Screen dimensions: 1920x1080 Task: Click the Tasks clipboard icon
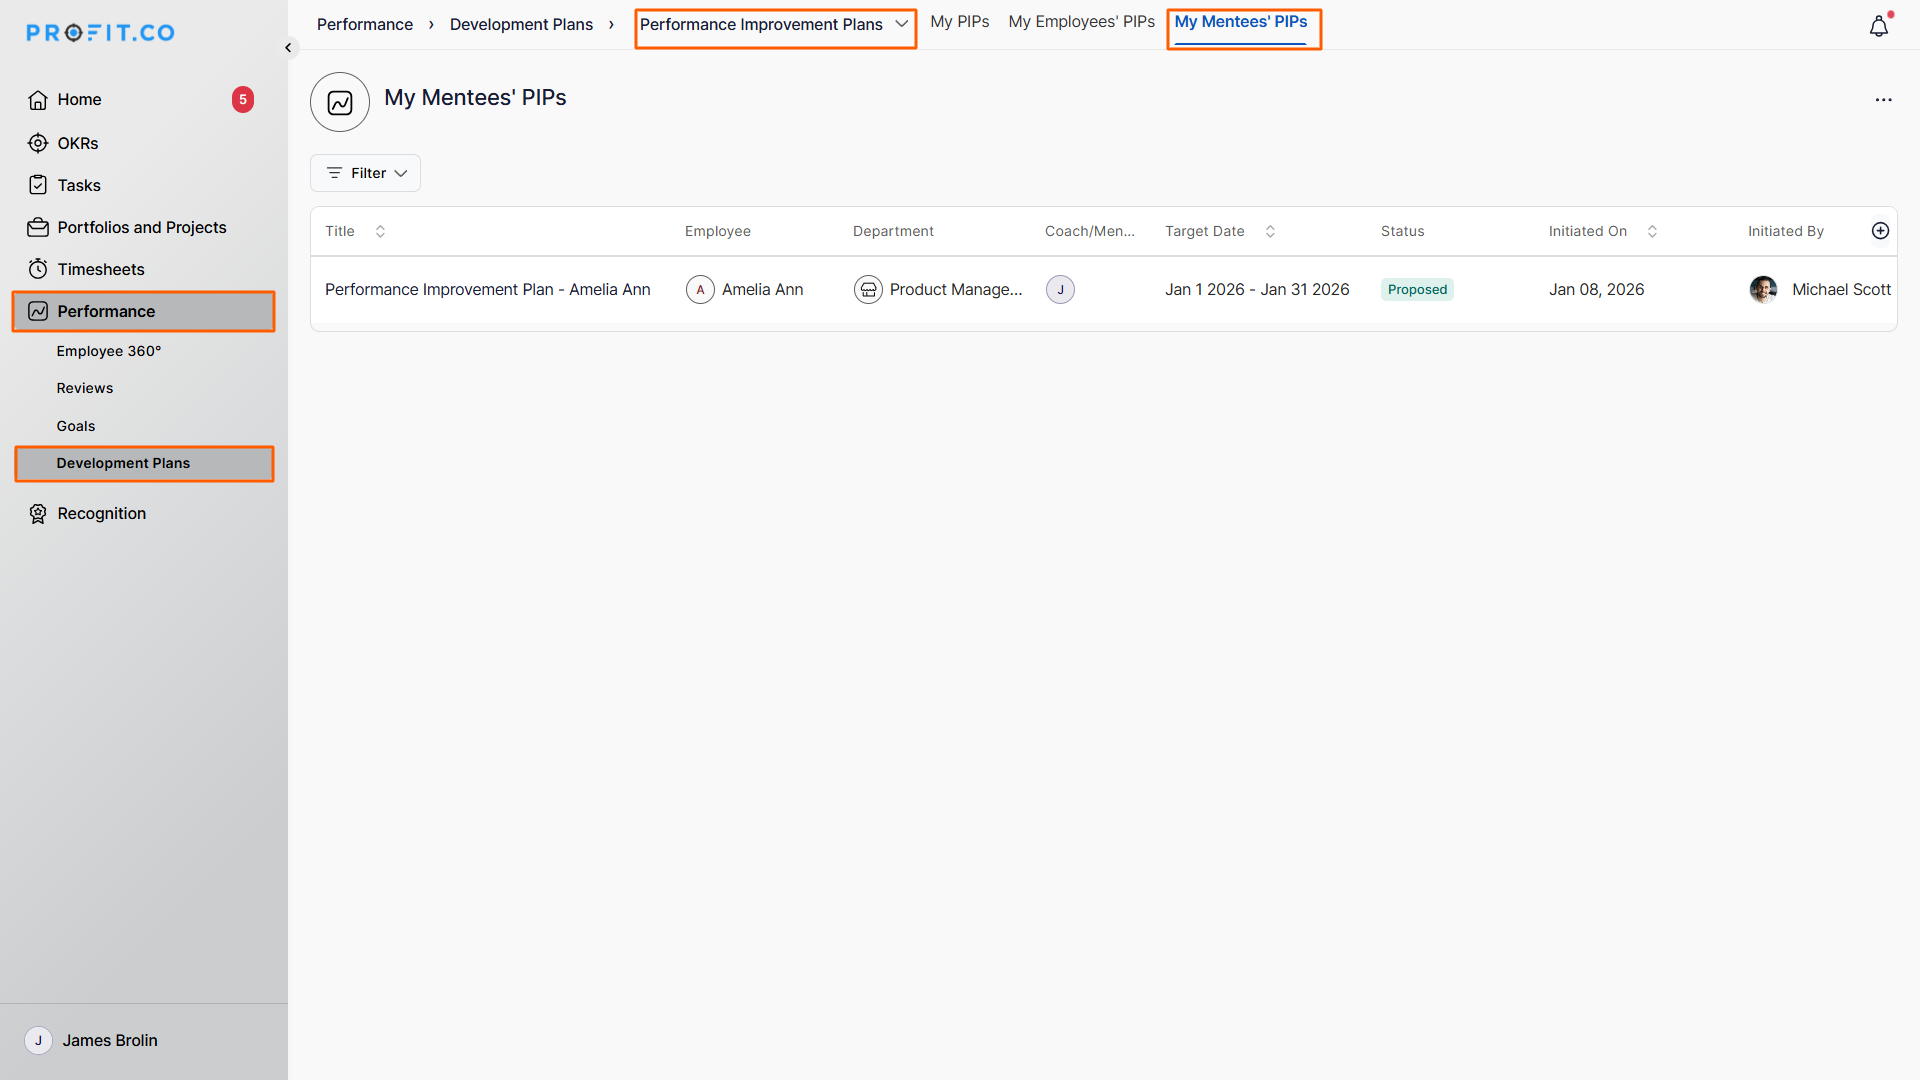pyautogui.click(x=38, y=185)
